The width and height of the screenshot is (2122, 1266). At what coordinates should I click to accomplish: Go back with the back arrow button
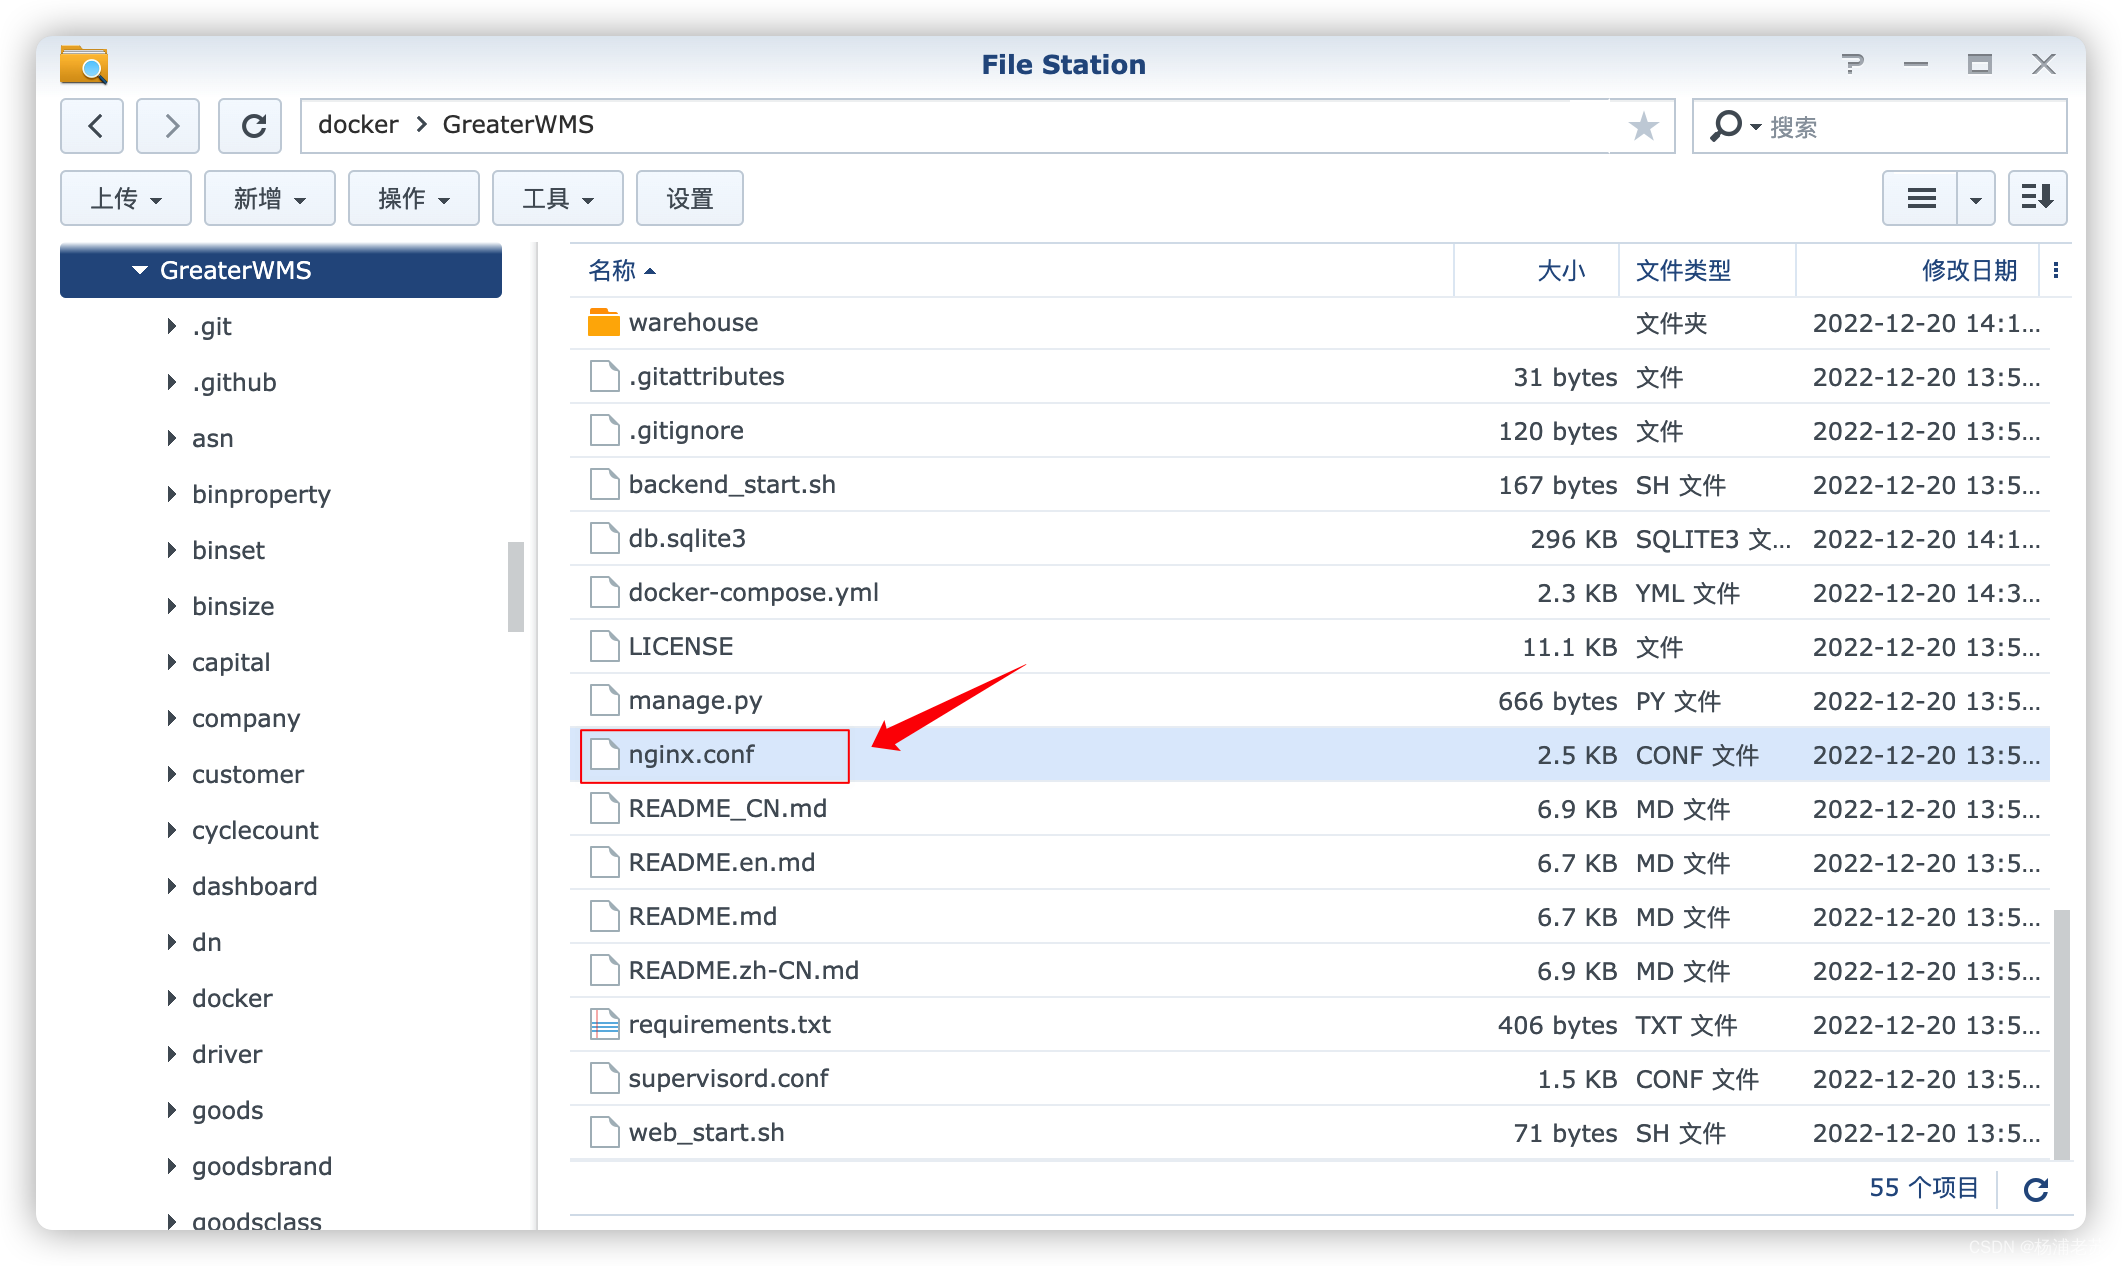[x=92, y=126]
